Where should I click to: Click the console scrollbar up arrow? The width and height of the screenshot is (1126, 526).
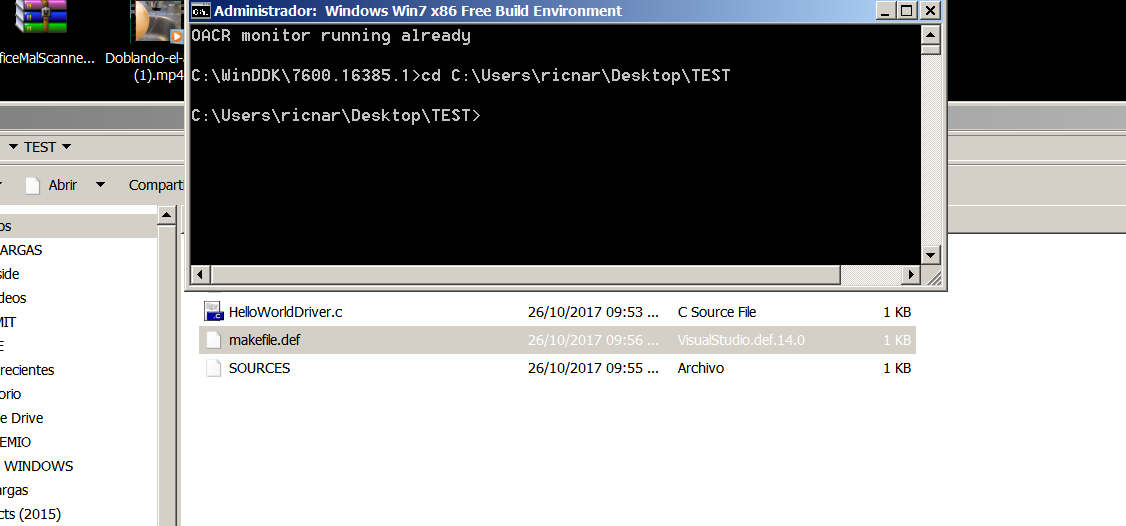pos(931,33)
